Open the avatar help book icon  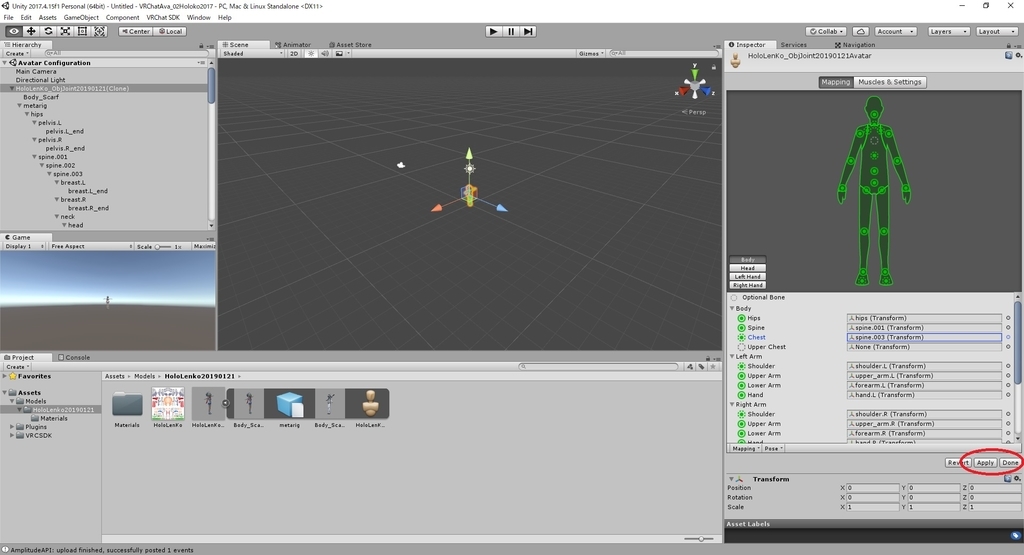pyautogui.click(x=1009, y=56)
